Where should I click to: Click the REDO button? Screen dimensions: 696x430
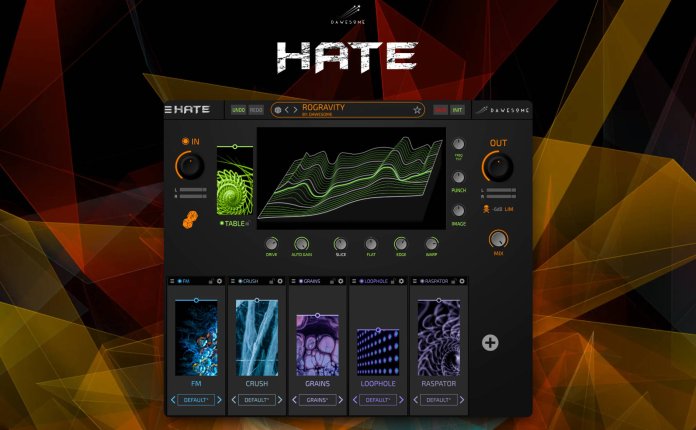coord(256,110)
